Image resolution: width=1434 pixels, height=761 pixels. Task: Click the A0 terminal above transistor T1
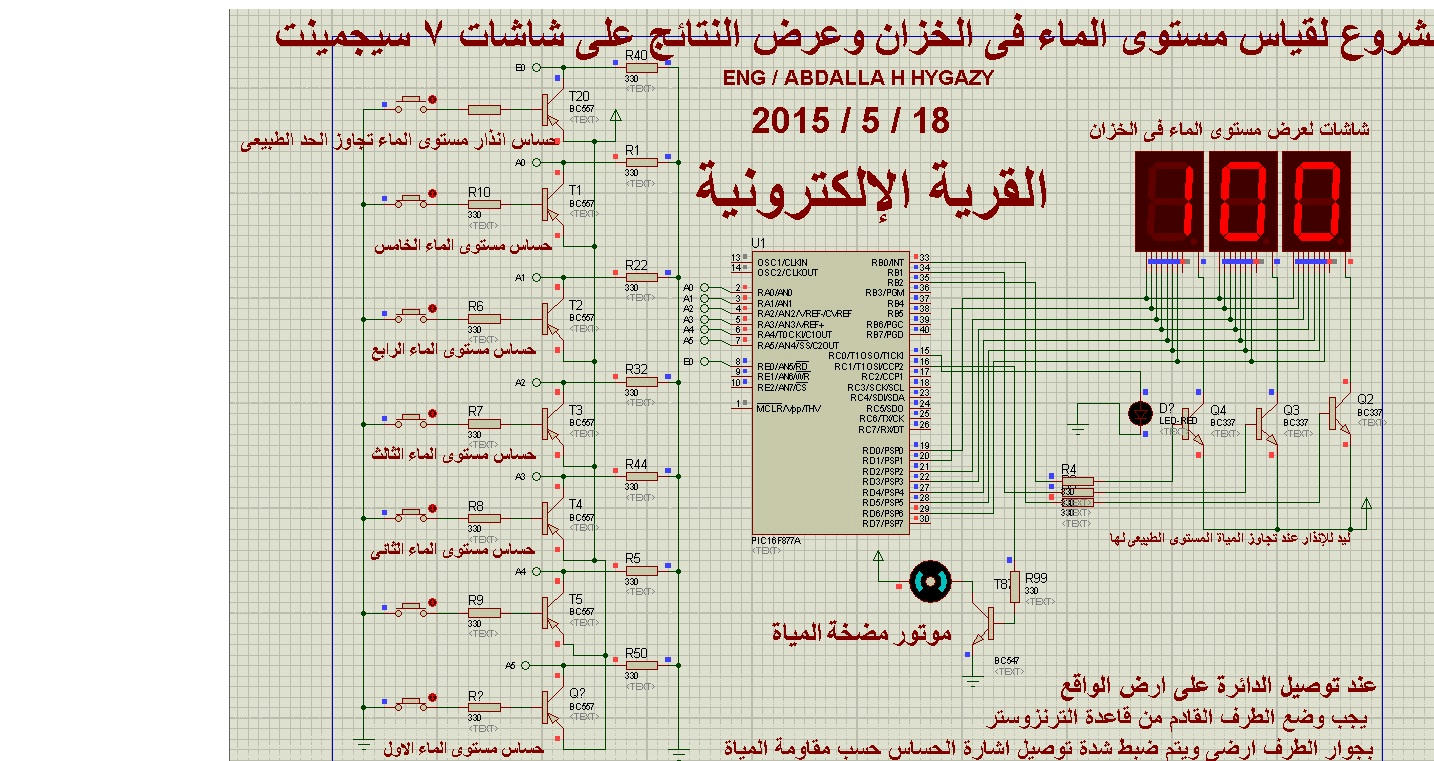coord(536,162)
